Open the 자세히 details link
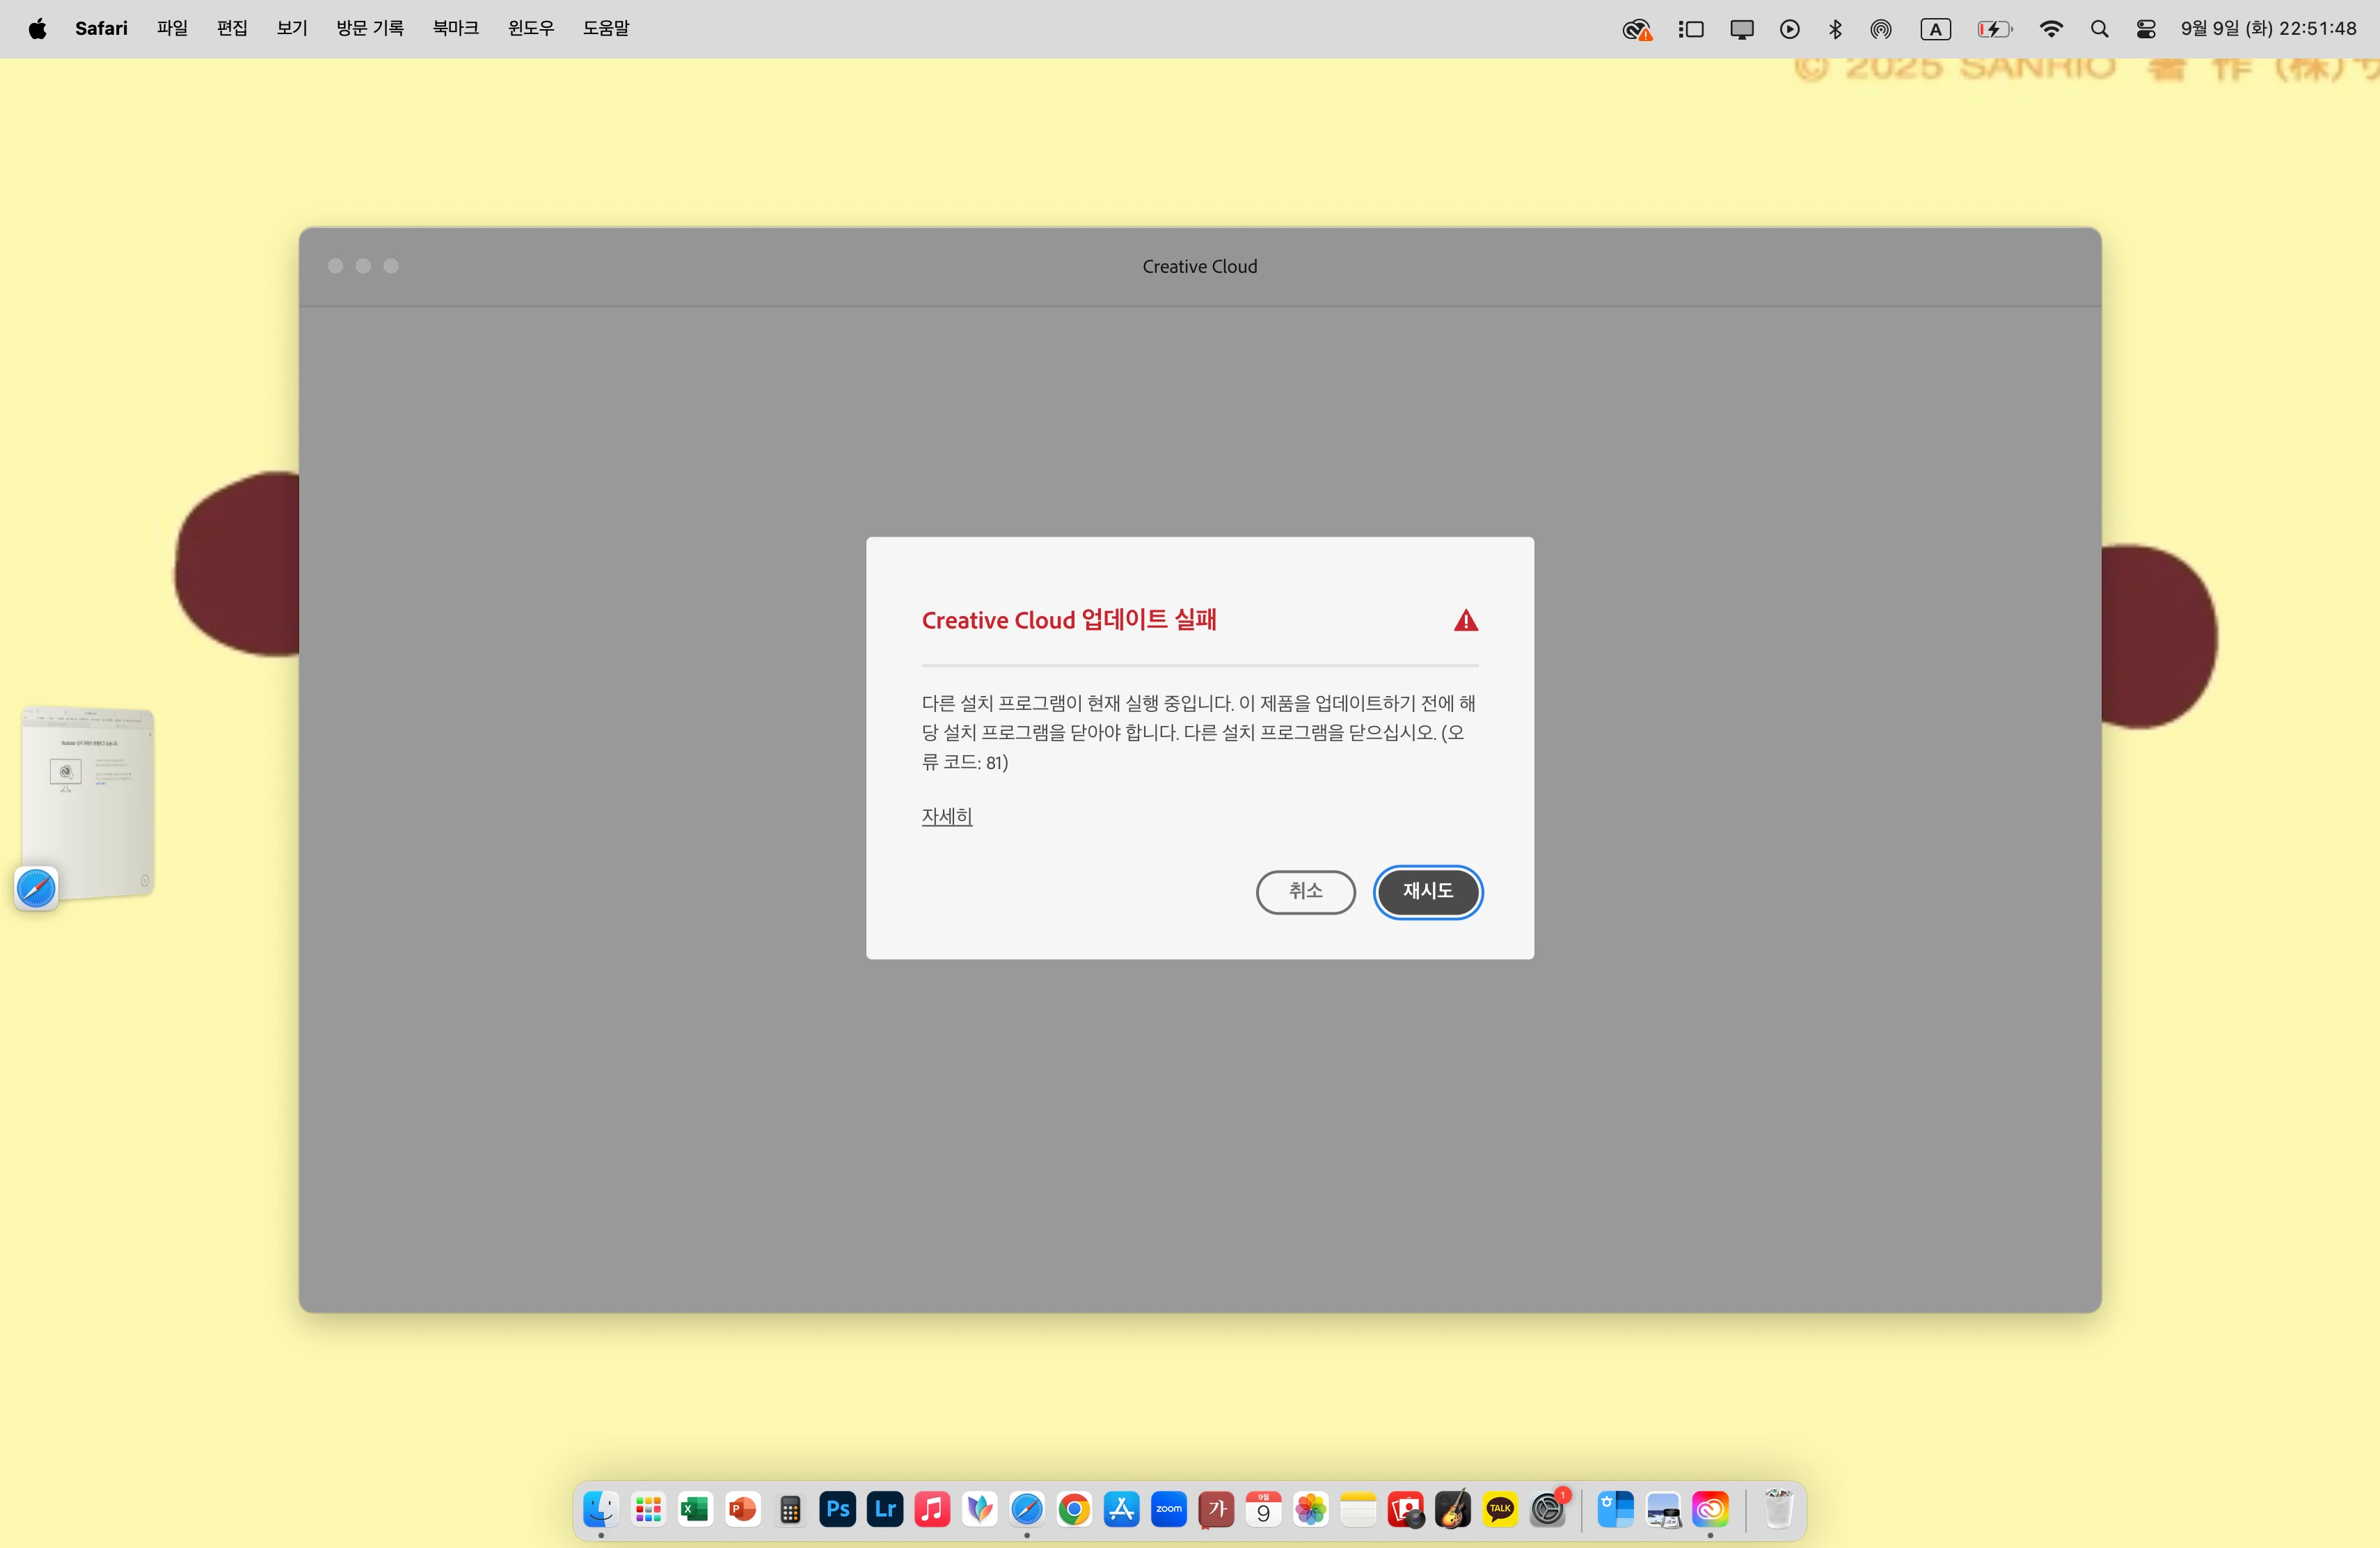The width and height of the screenshot is (2380, 1548). pyautogui.click(x=946, y=816)
